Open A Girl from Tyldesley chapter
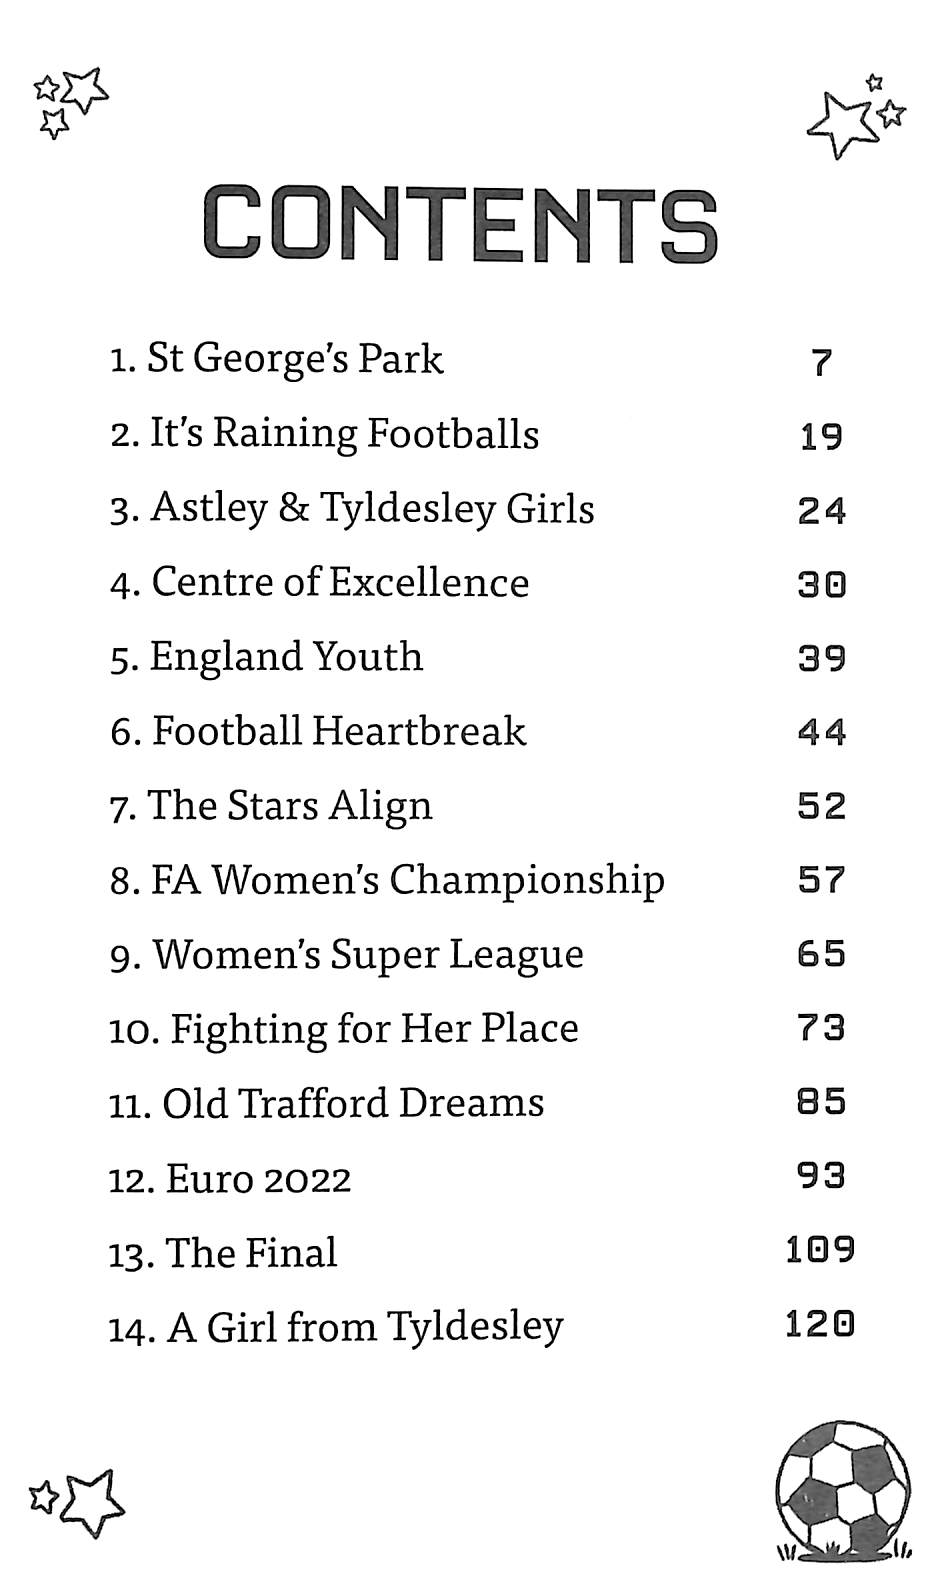952x1588 pixels. 336,1327
